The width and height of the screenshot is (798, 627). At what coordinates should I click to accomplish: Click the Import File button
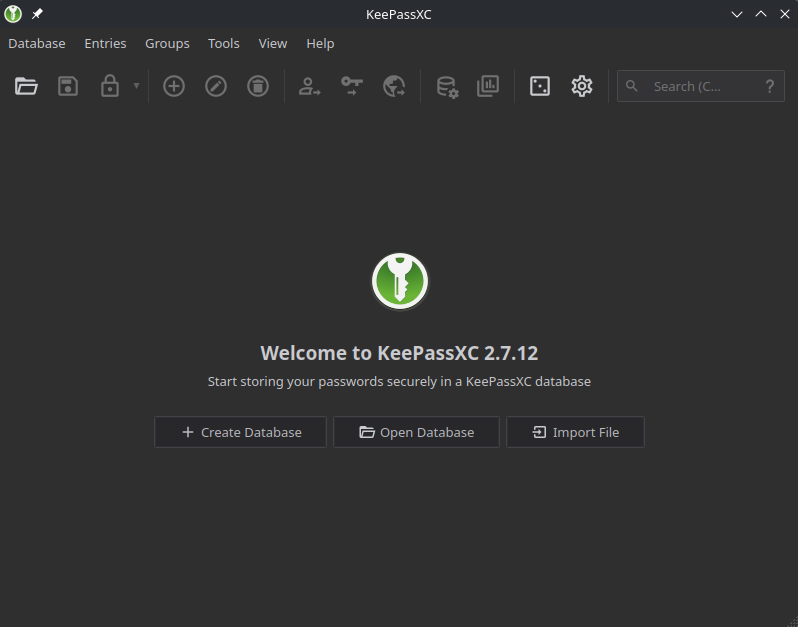(x=576, y=432)
